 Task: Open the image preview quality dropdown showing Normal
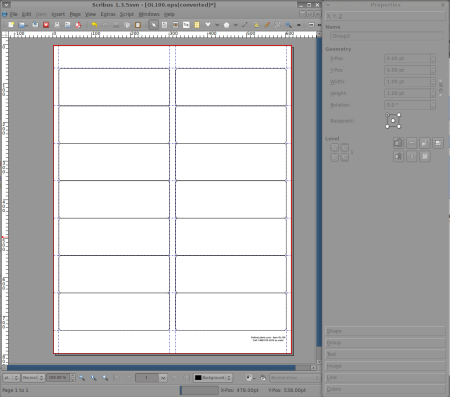(x=33, y=378)
